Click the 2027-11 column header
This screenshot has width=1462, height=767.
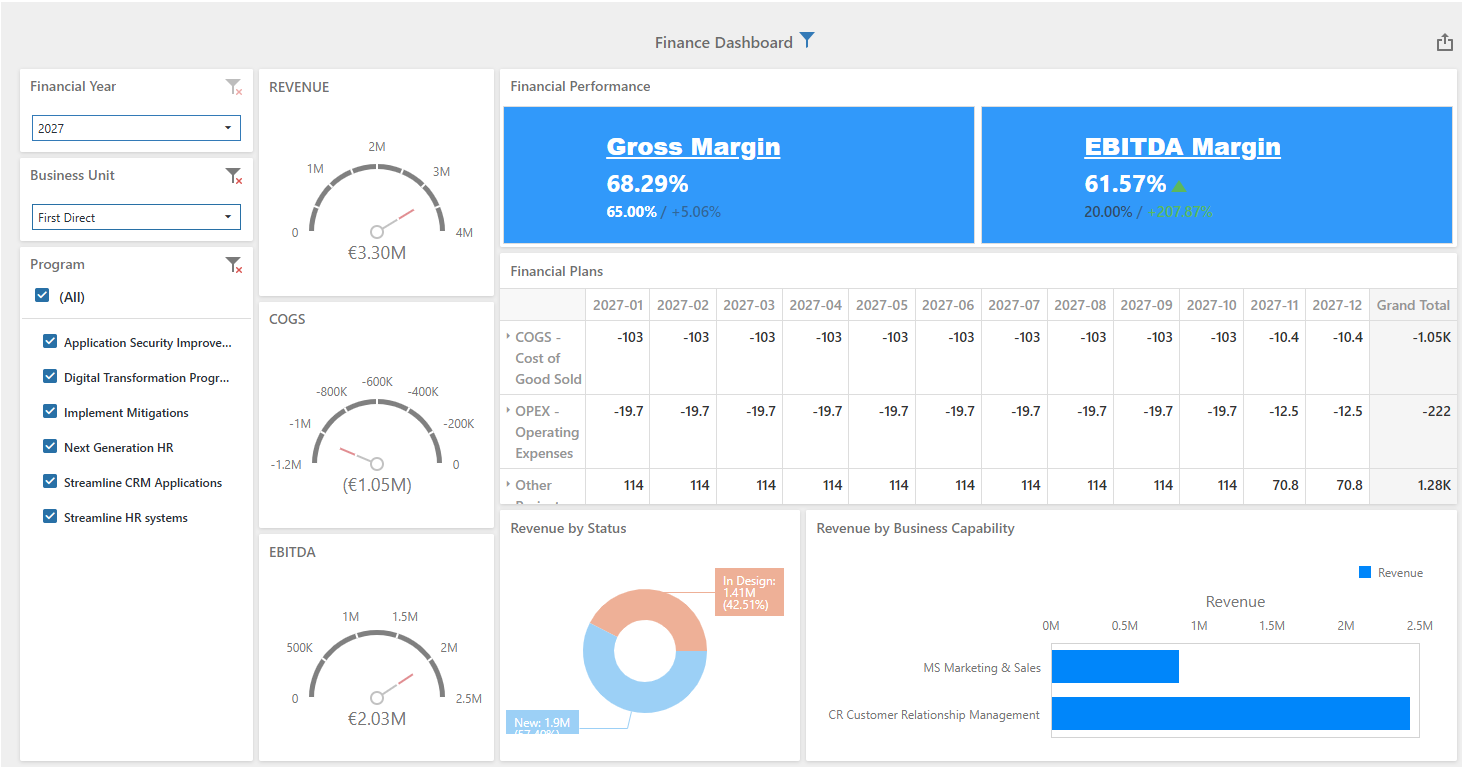(x=1274, y=305)
